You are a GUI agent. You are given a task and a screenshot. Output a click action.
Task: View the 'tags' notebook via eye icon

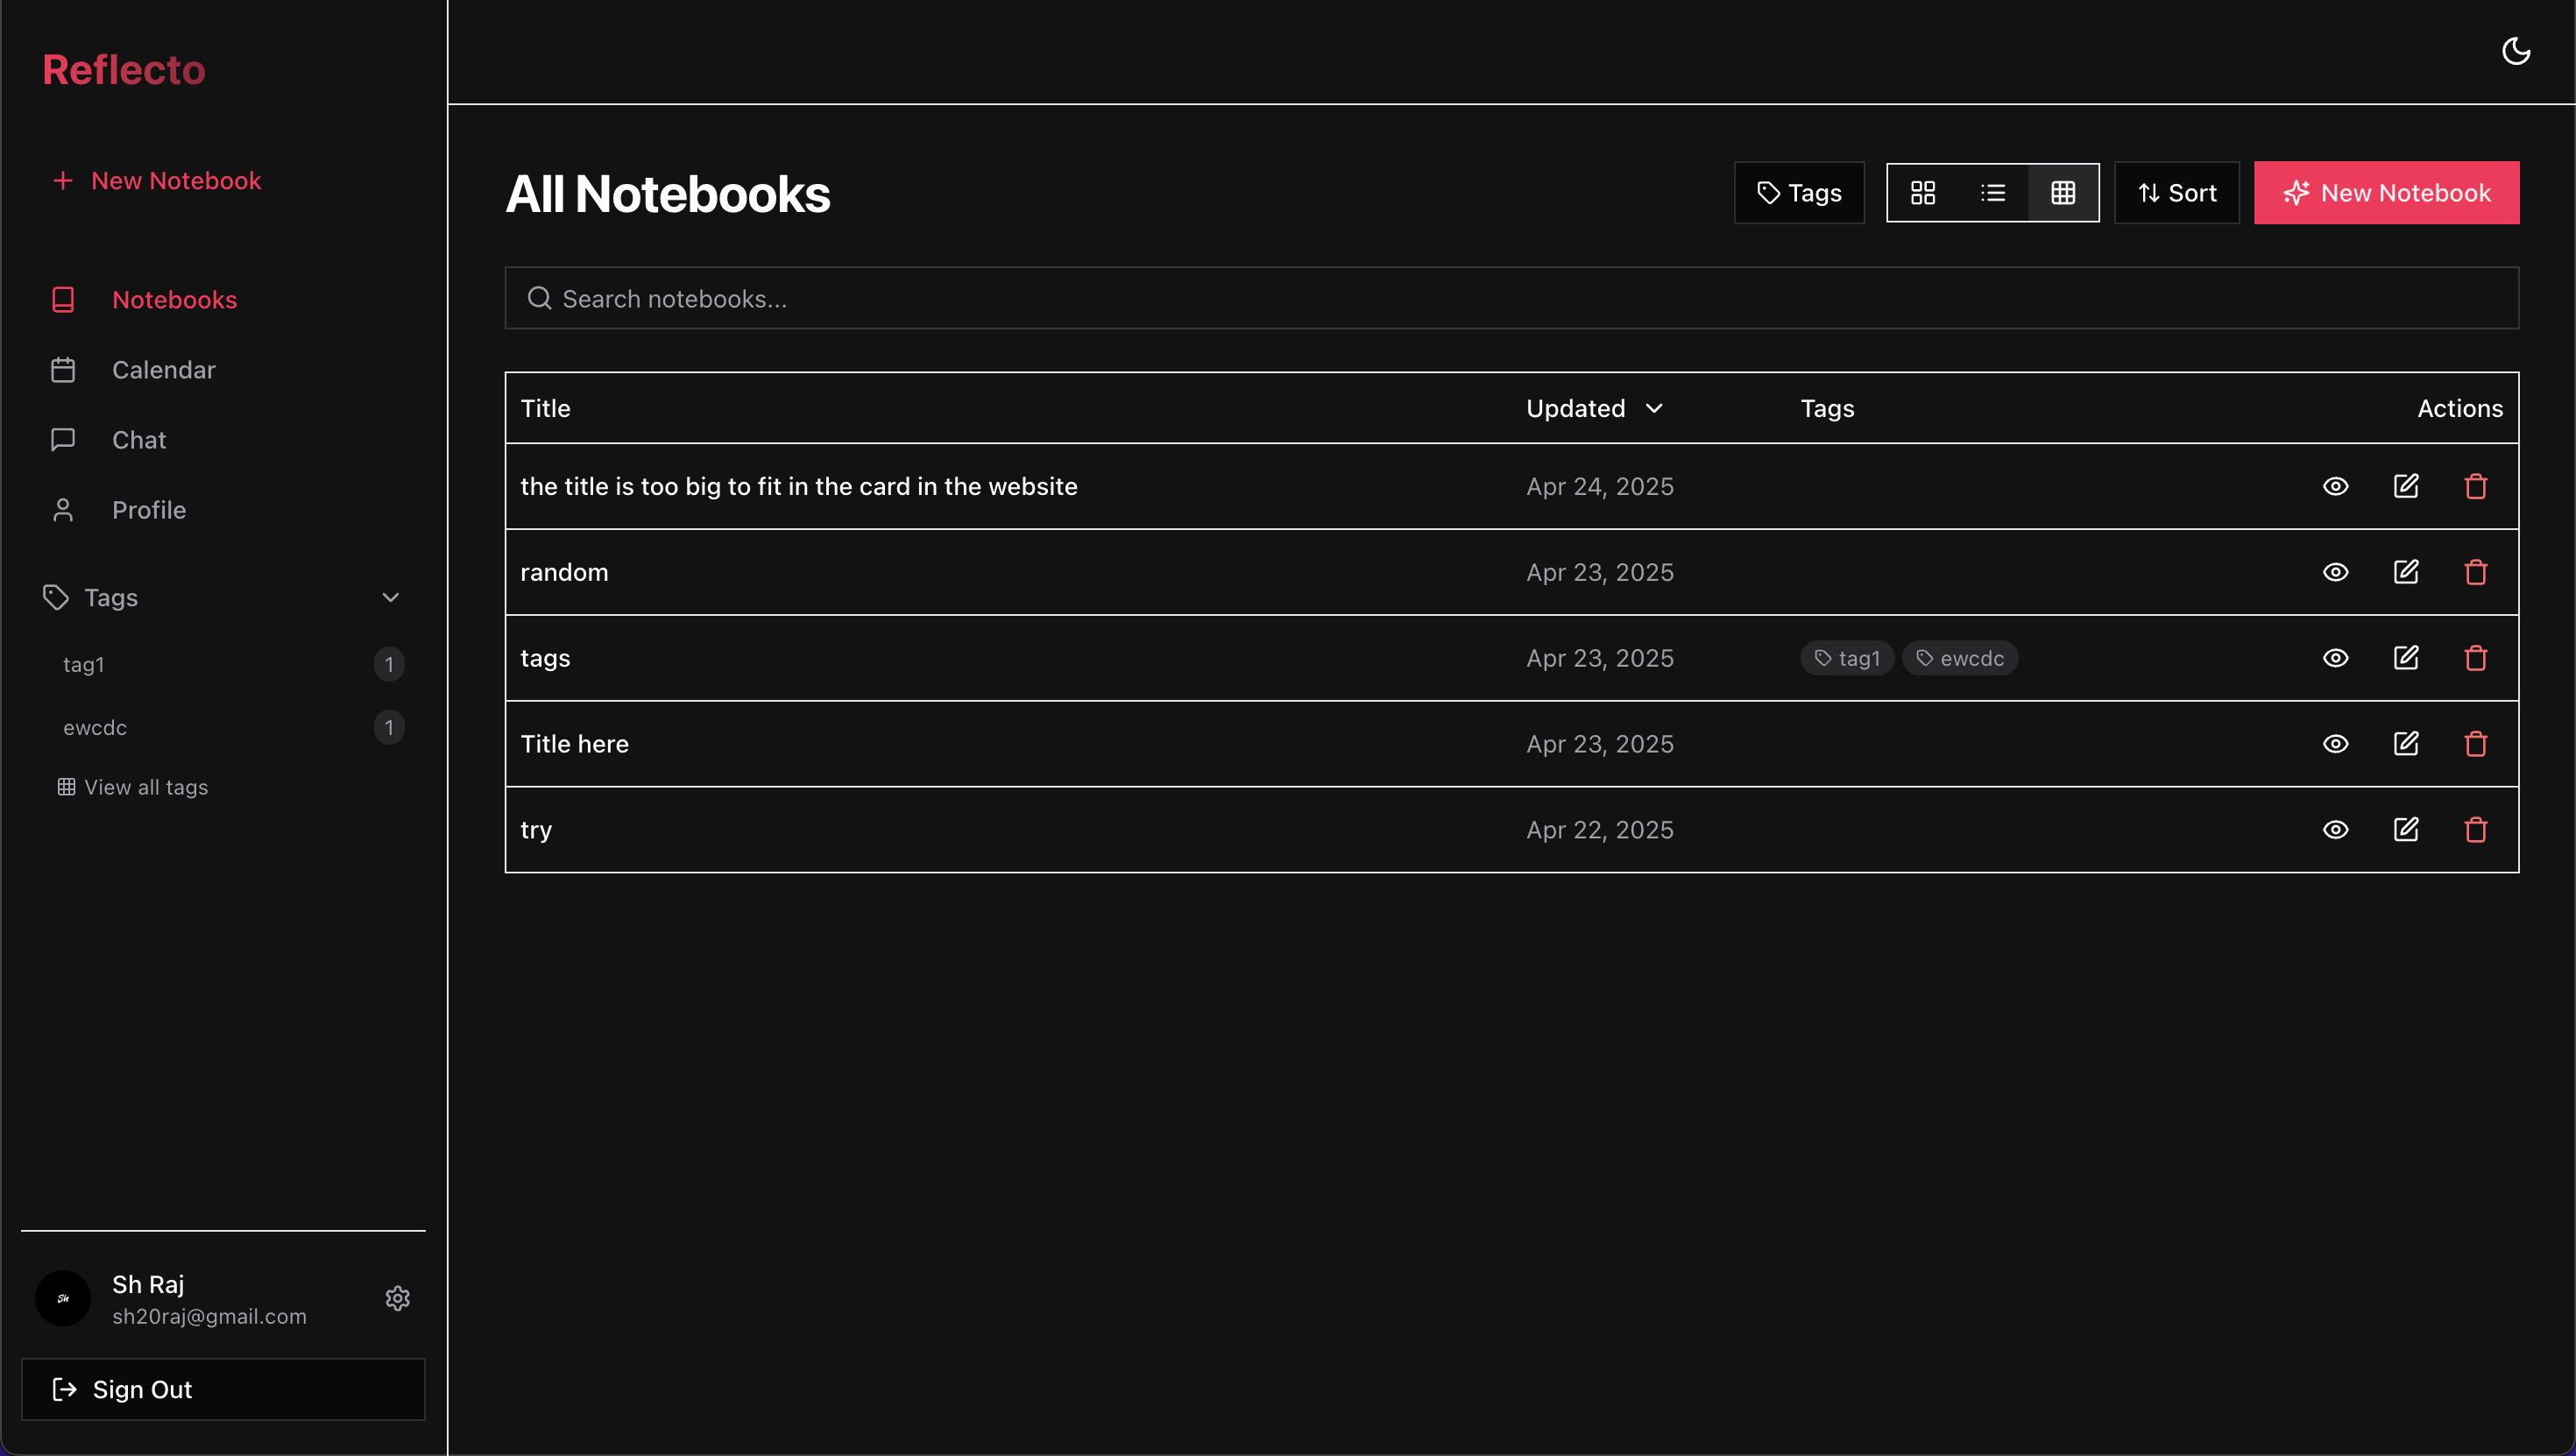coord(2335,658)
